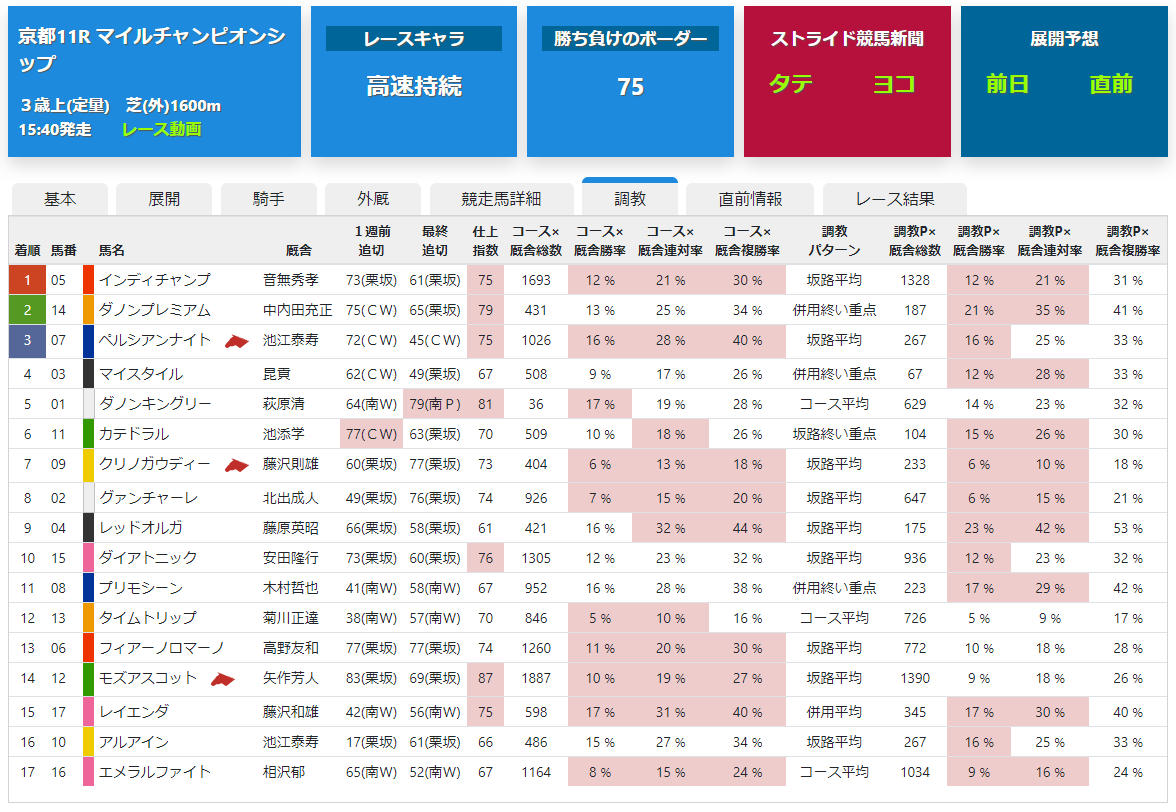The height and width of the screenshot is (812, 1176).
Task: Click the orange frame color of ダノンプレミアム
Action: tap(88, 310)
